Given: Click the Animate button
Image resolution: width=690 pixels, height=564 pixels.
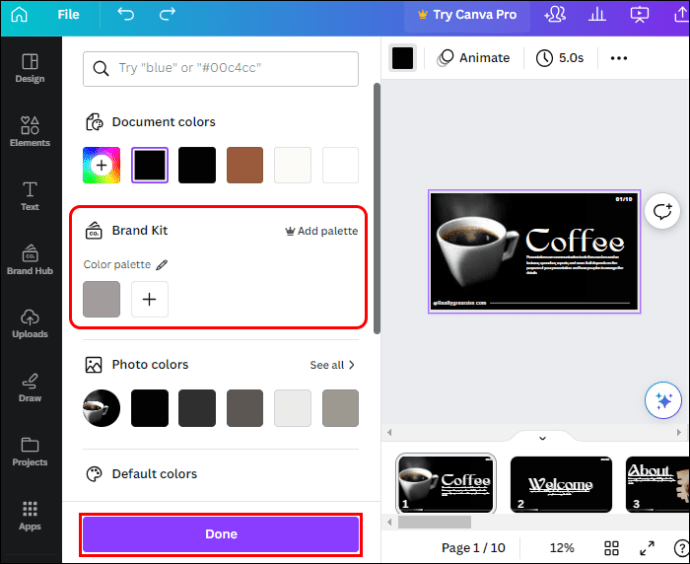Looking at the screenshot, I should 473,58.
